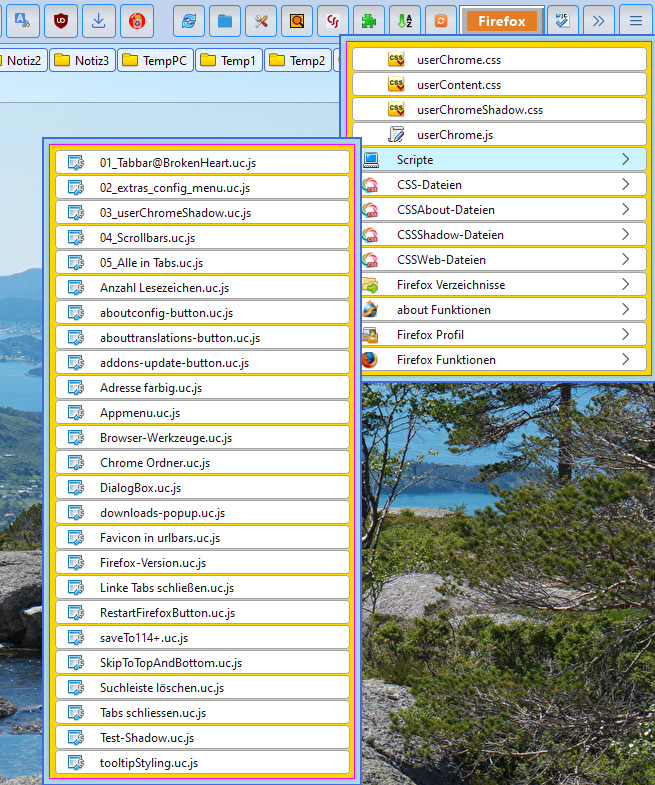Open the Notiz3 bookmark folder

point(82,61)
